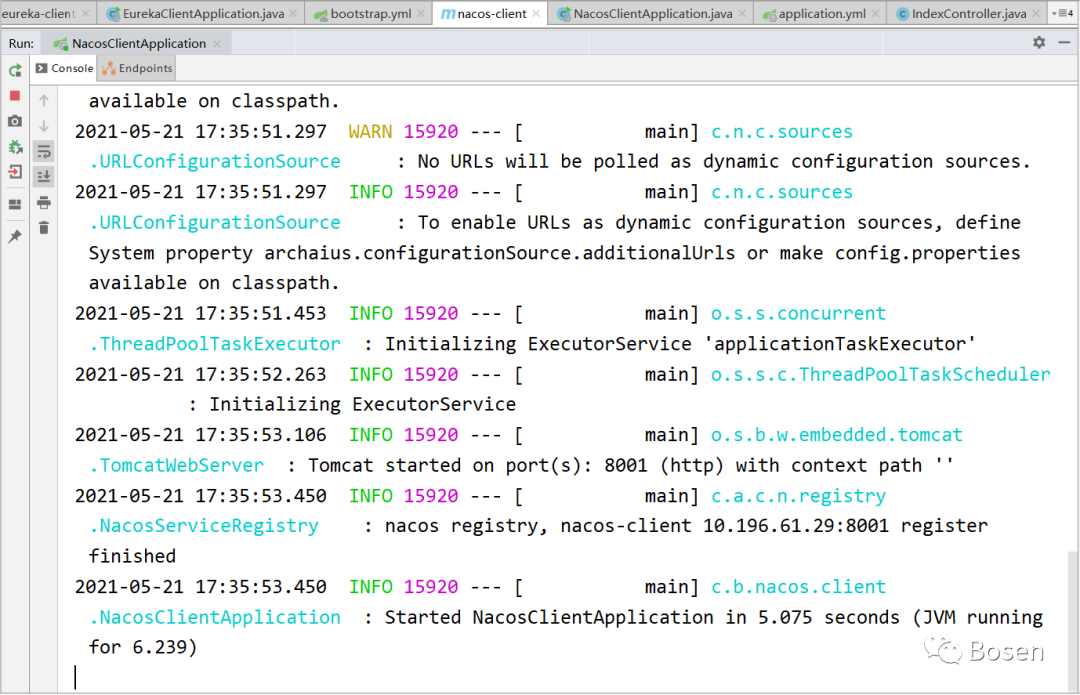Open Run panel settings gear

[x=1039, y=43]
